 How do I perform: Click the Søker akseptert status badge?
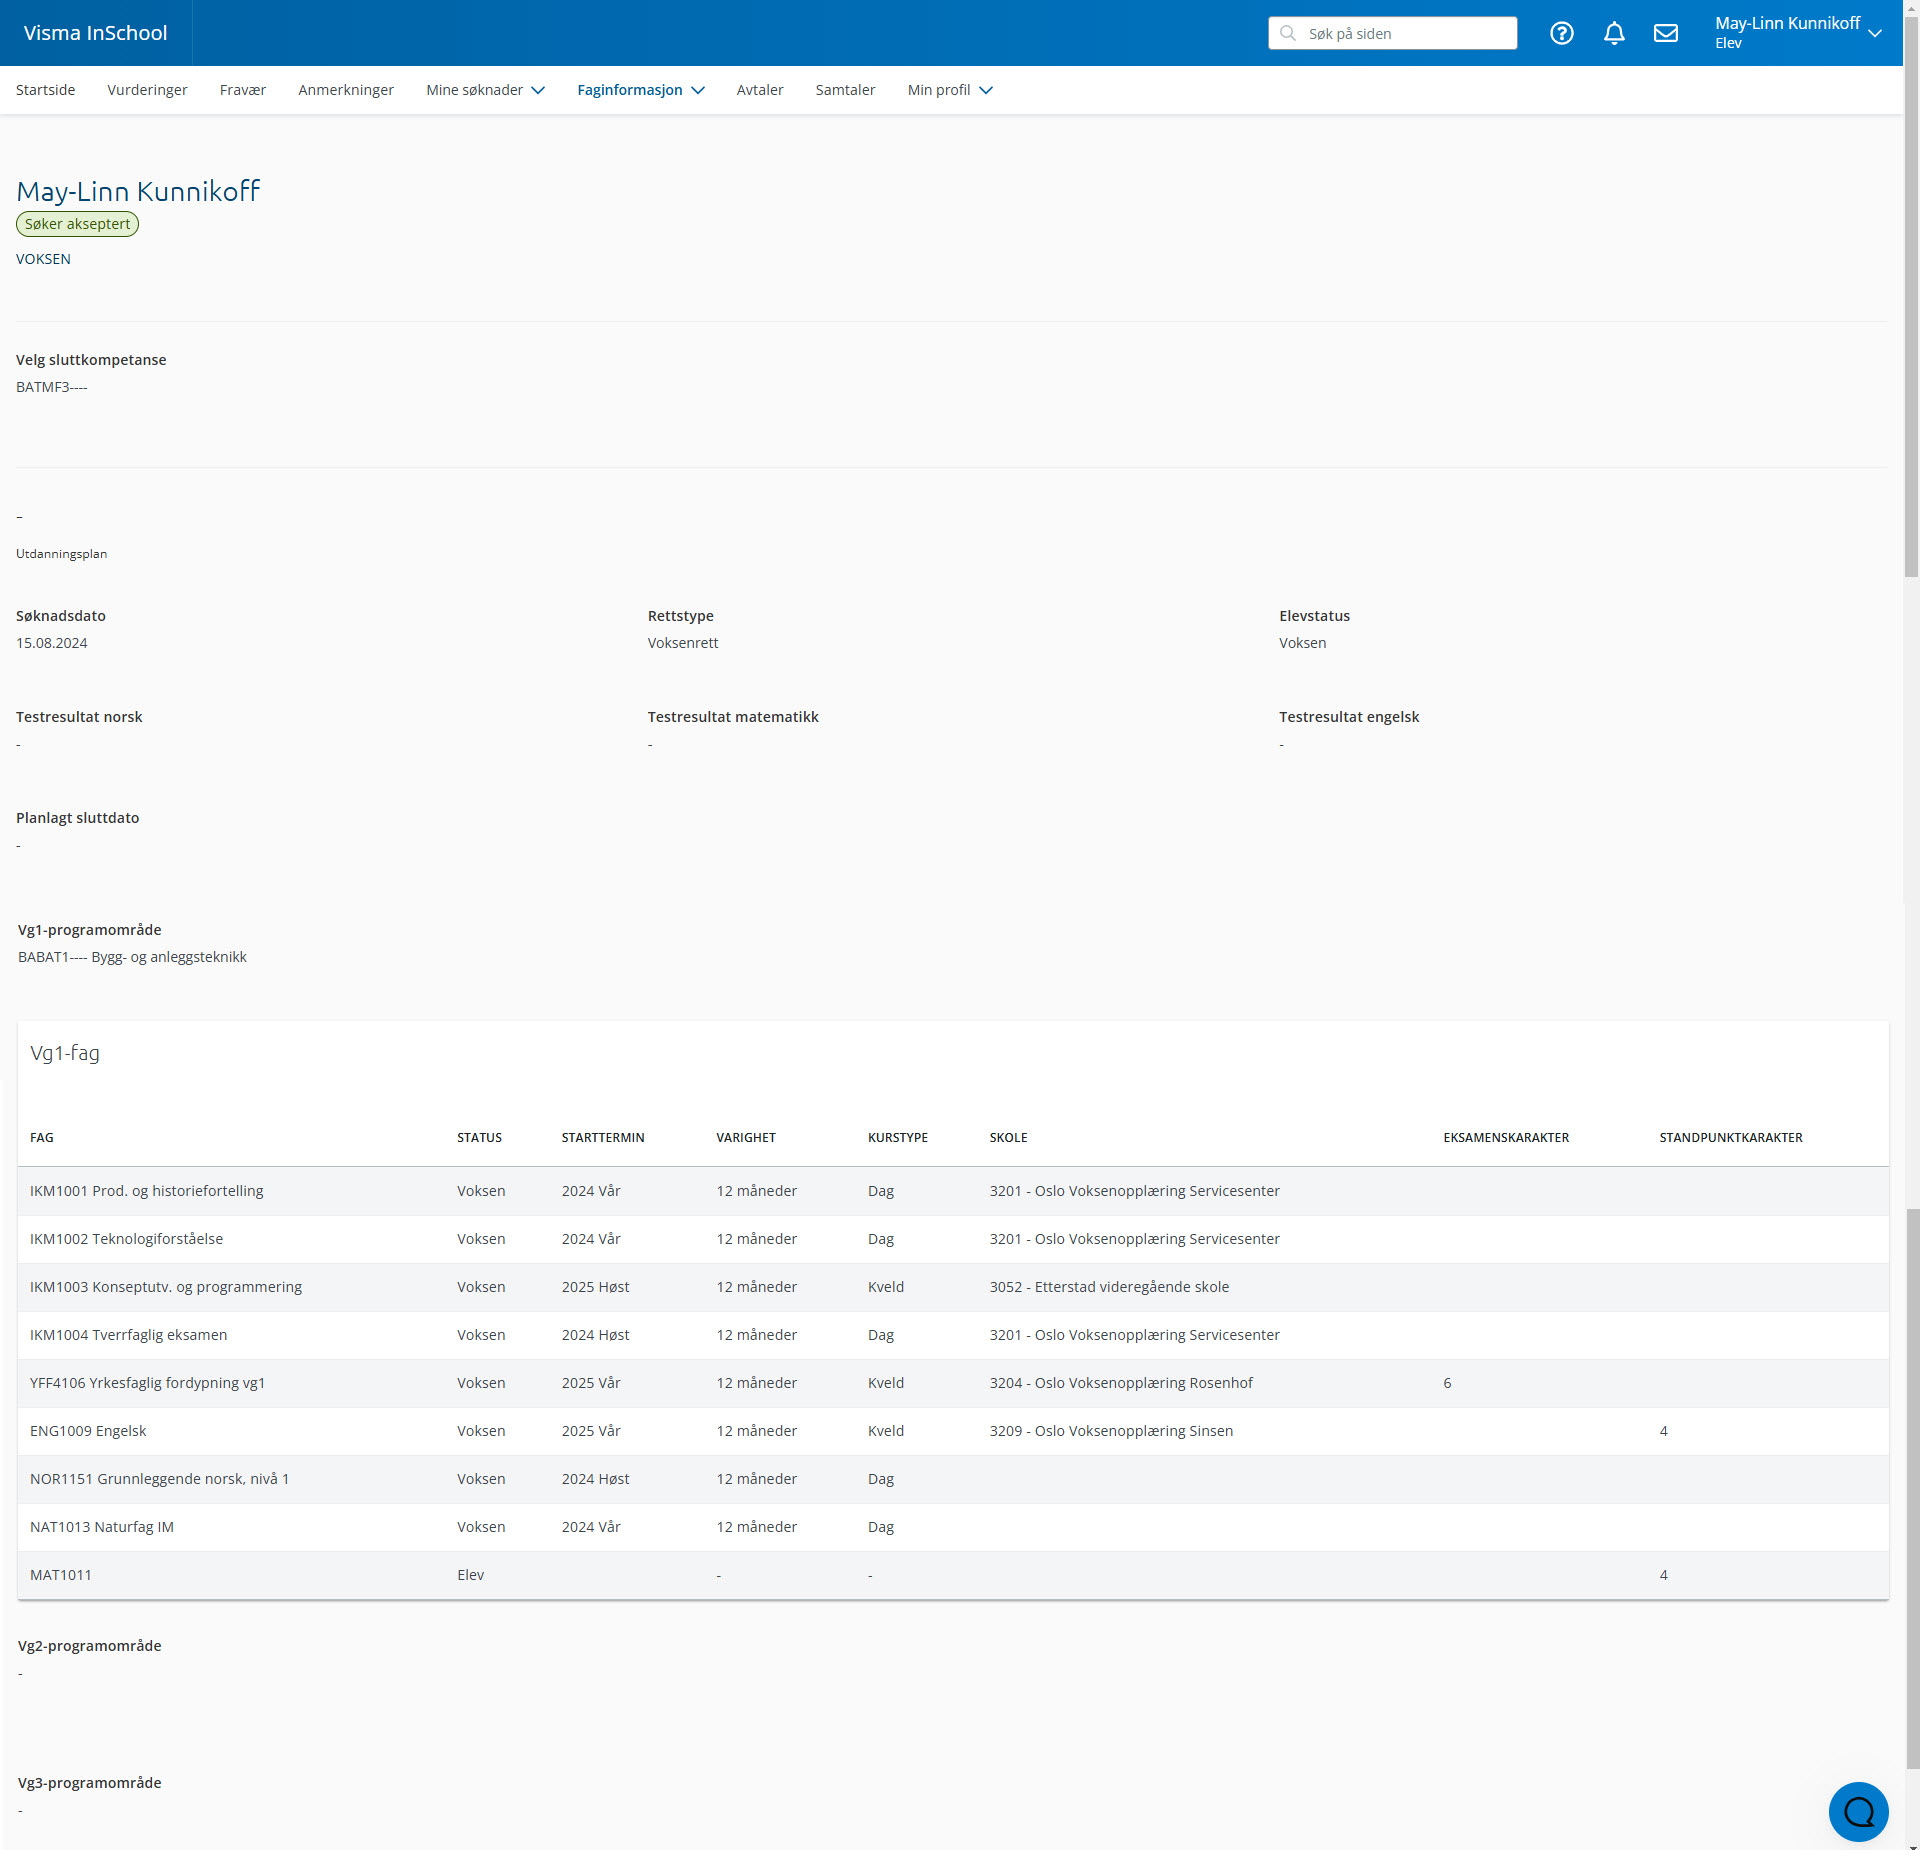[x=77, y=224]
